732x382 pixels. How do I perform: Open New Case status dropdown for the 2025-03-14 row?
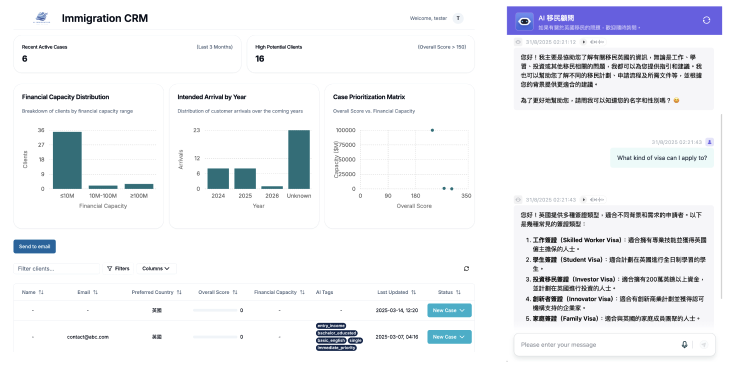(x=449, y=310)
